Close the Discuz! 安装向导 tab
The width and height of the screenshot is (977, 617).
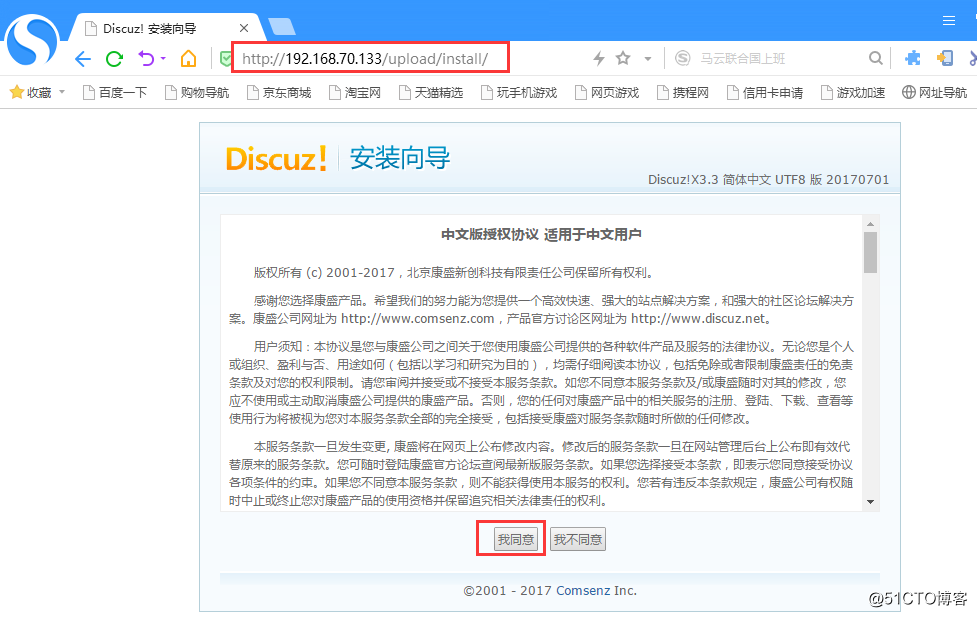[x=244, y=28]
